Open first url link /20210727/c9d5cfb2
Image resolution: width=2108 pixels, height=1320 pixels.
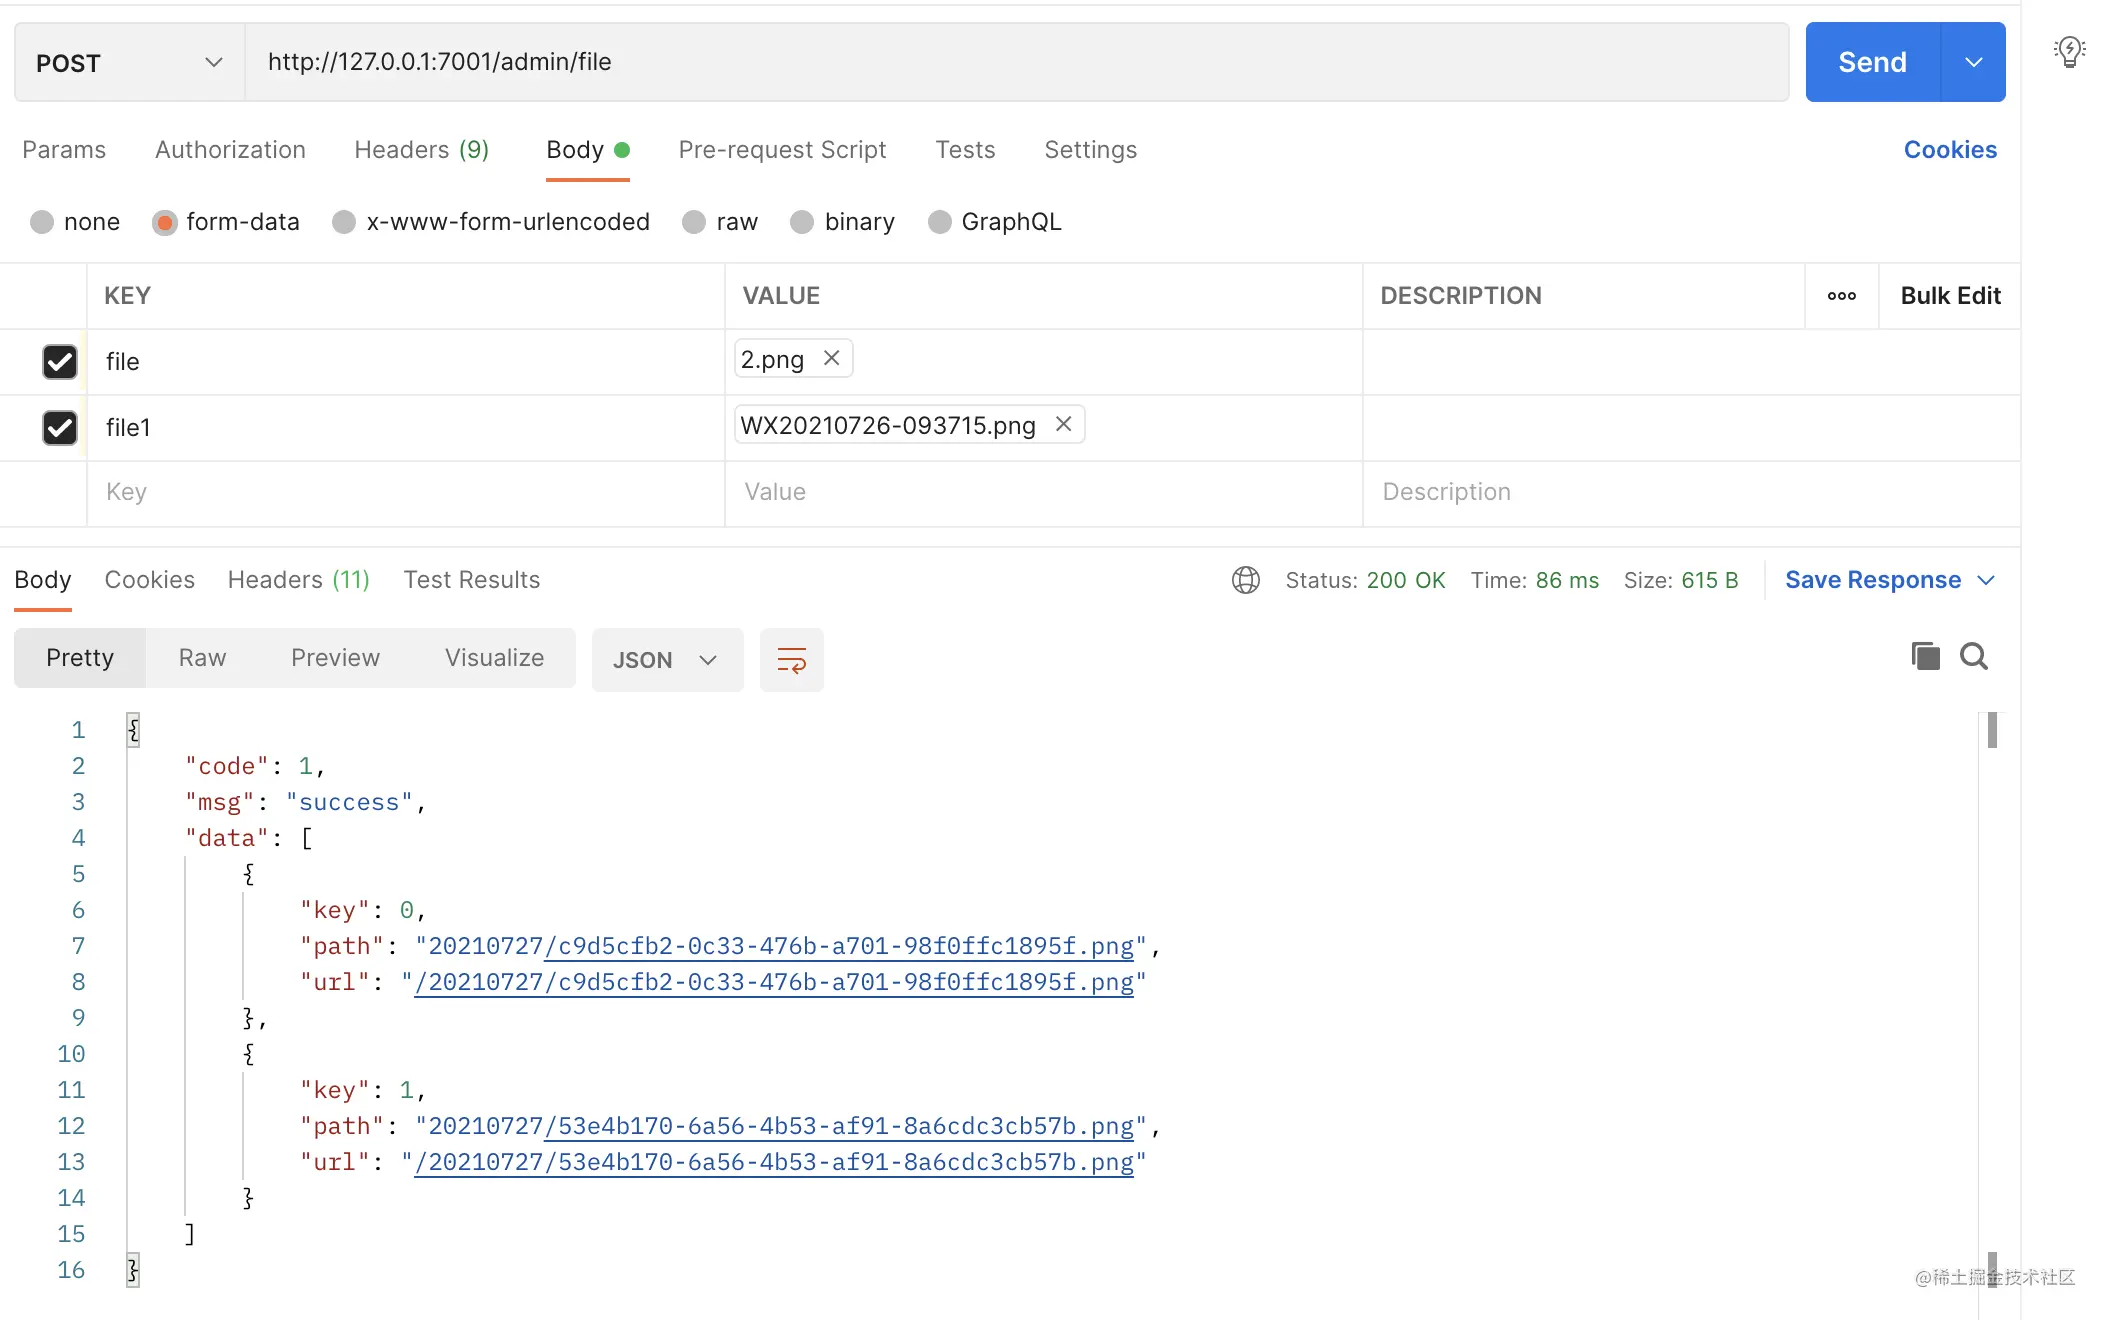(x=774, y=982)
